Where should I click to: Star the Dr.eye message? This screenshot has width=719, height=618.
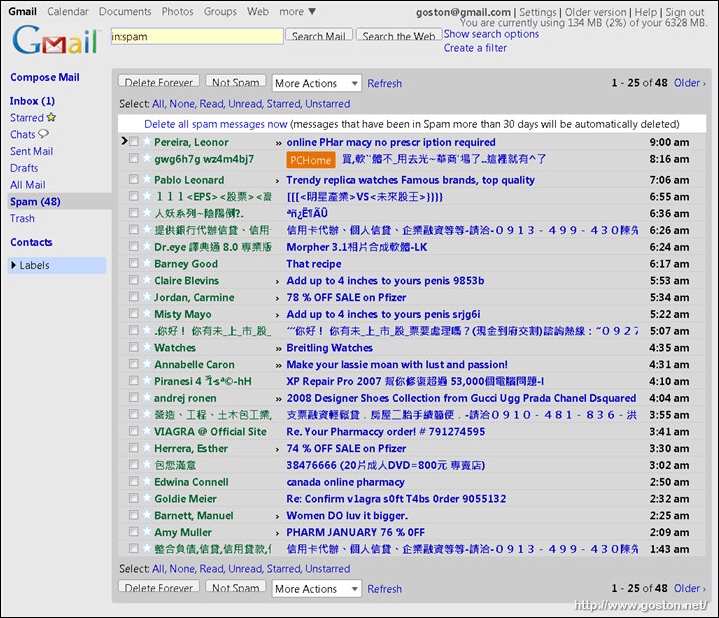pos(147,247)
